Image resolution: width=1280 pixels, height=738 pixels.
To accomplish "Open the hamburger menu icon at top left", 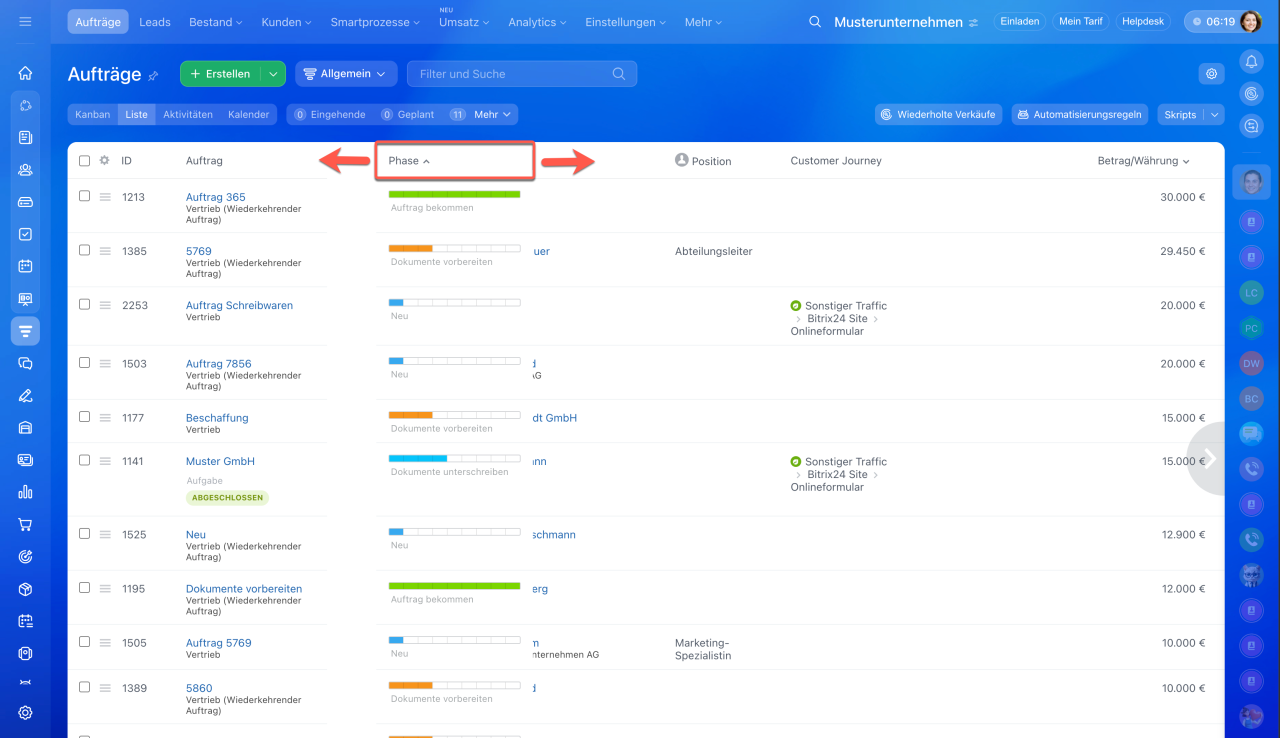I will (x=25, y=21).
